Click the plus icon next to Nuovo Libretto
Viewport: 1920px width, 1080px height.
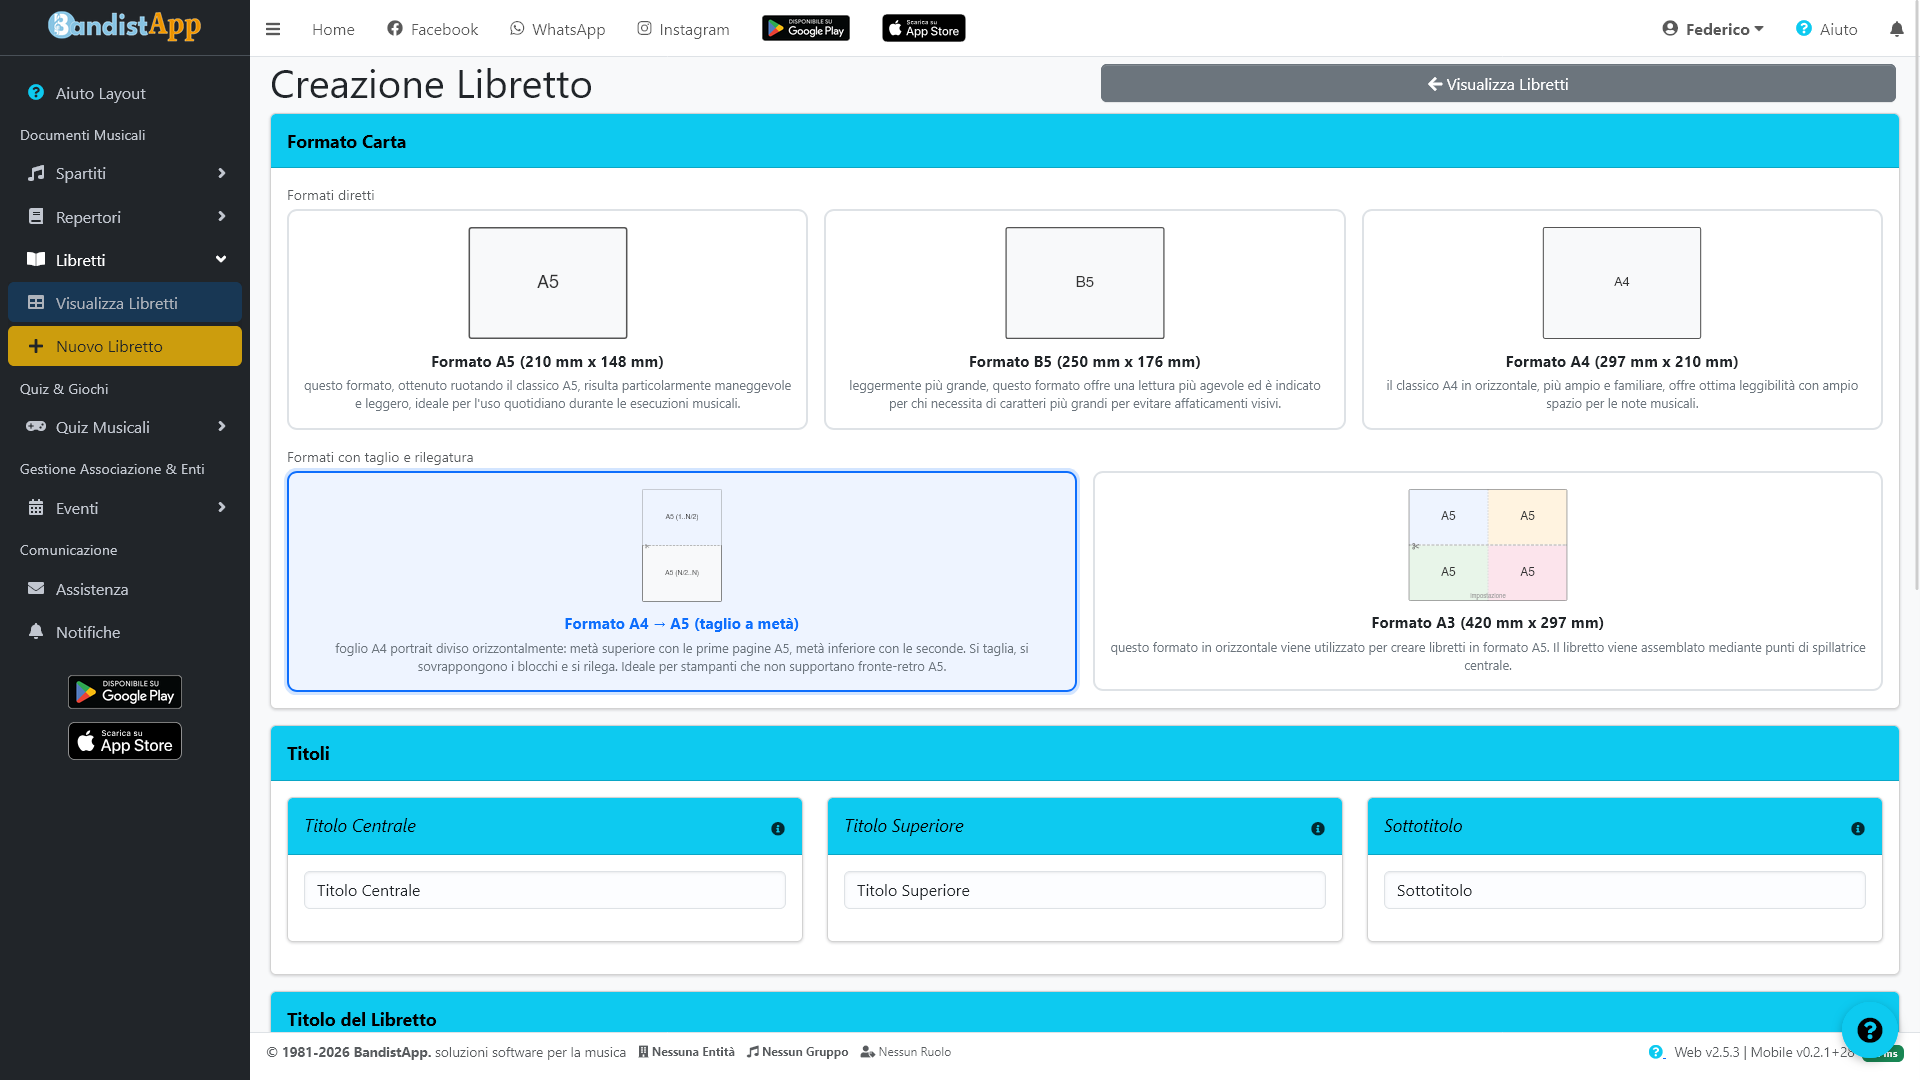[x=36, y=346]
